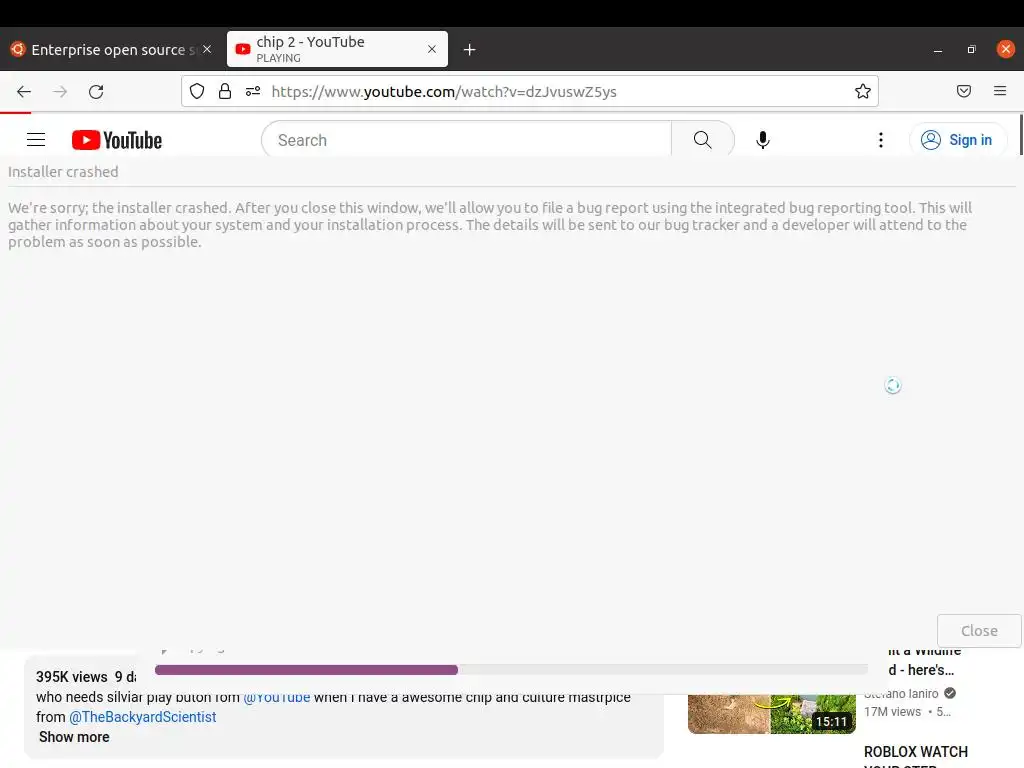Click the address bar URL
This screenshot has height=768, width=1024.
coord(444,91)
